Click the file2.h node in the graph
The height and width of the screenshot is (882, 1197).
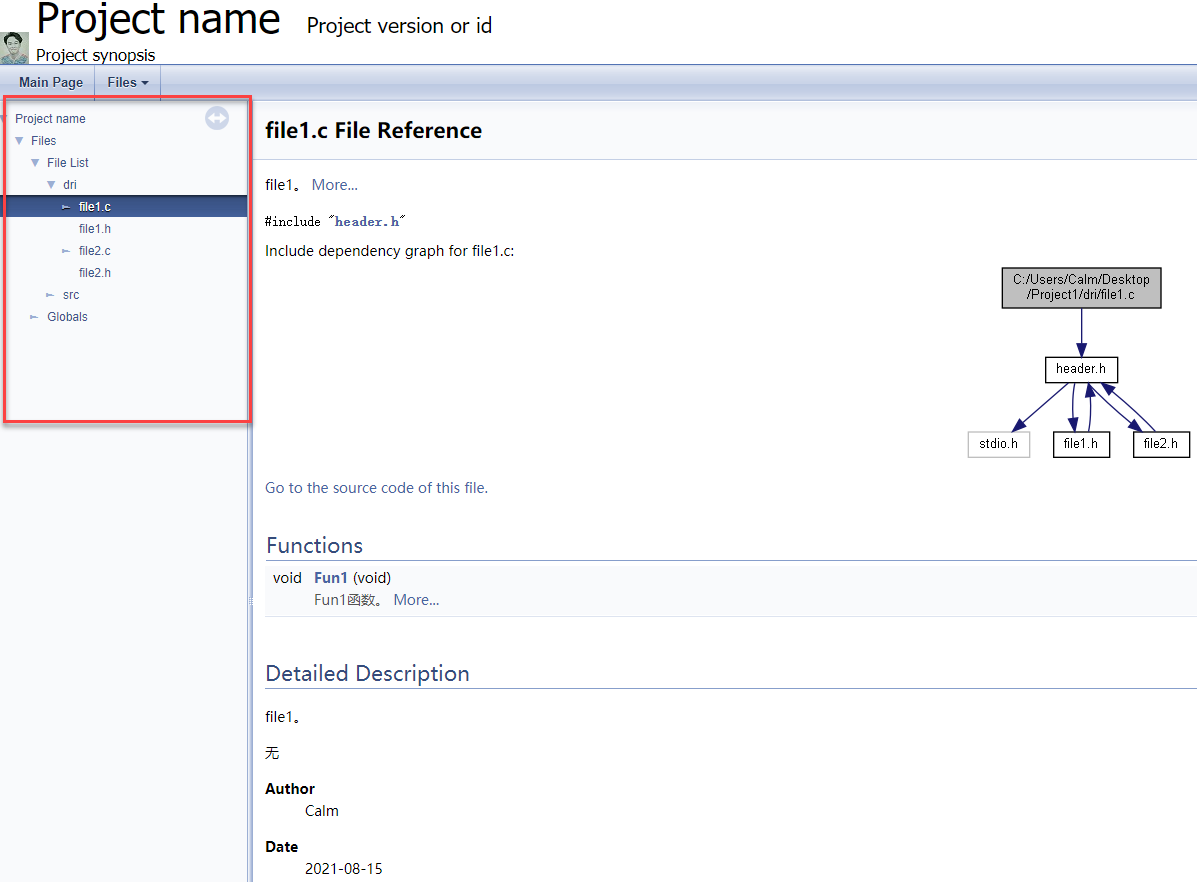(x=1161, y=444)
